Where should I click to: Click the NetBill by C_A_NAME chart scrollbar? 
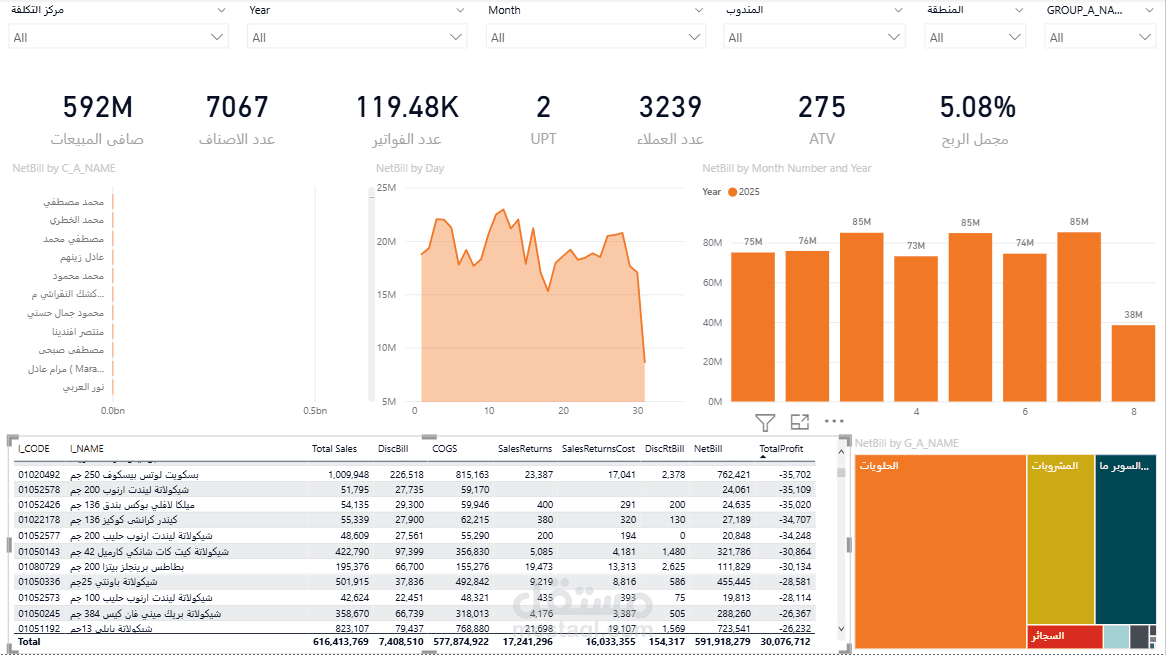372,294
